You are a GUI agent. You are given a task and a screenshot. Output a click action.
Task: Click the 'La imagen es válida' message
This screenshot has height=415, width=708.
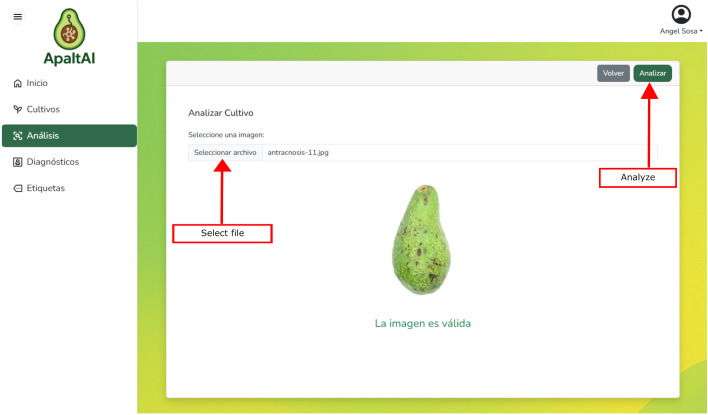(423, 323)
